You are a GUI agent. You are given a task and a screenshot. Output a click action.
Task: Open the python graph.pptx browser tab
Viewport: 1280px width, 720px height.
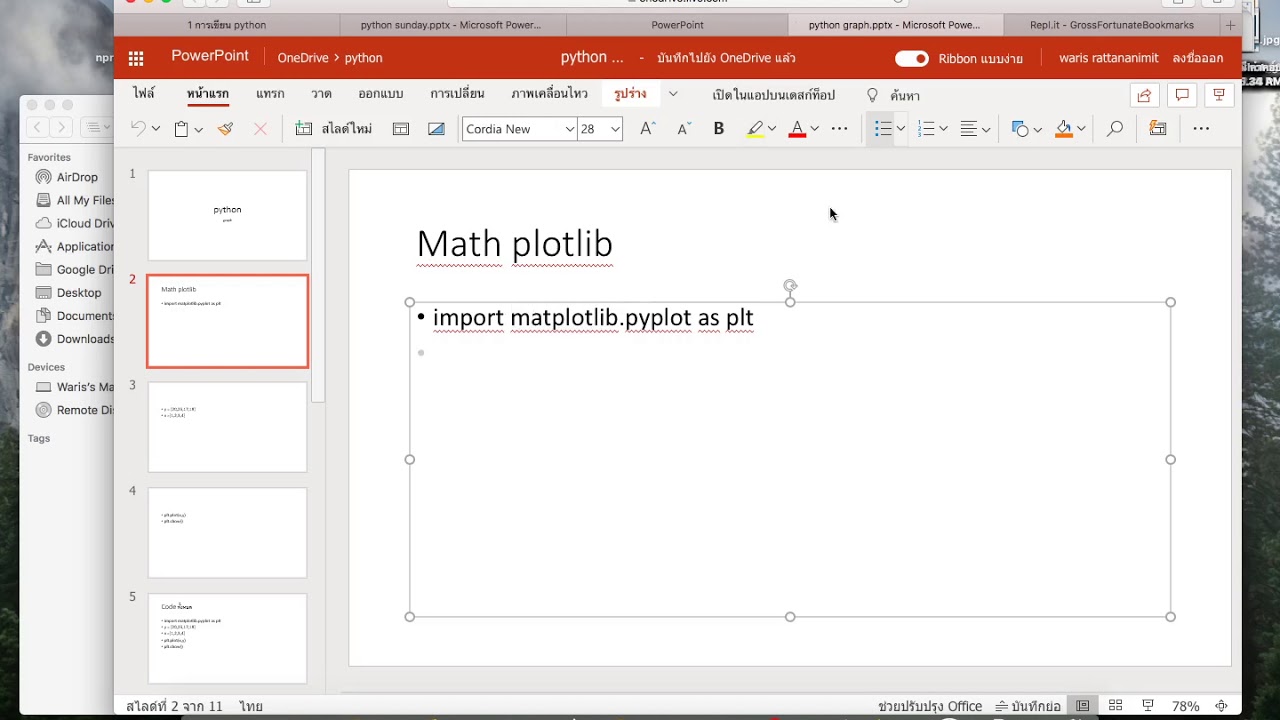pos(894,25)
